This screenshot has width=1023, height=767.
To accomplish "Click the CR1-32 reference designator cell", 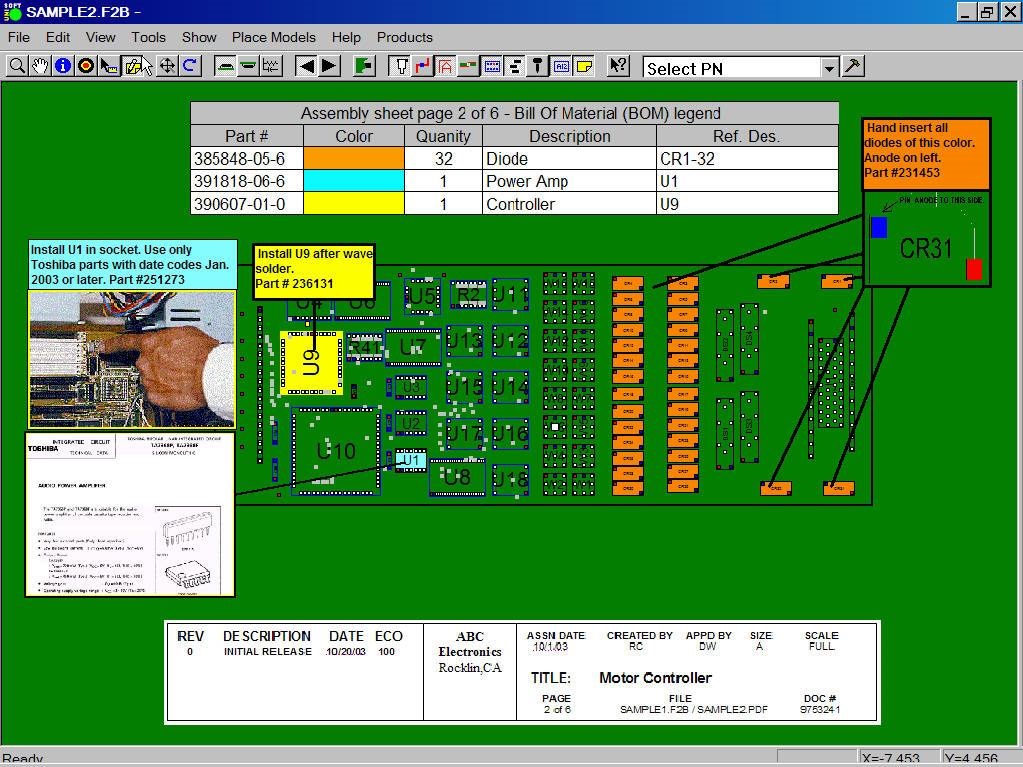I will pyautogui.click(x=747, y=158).
